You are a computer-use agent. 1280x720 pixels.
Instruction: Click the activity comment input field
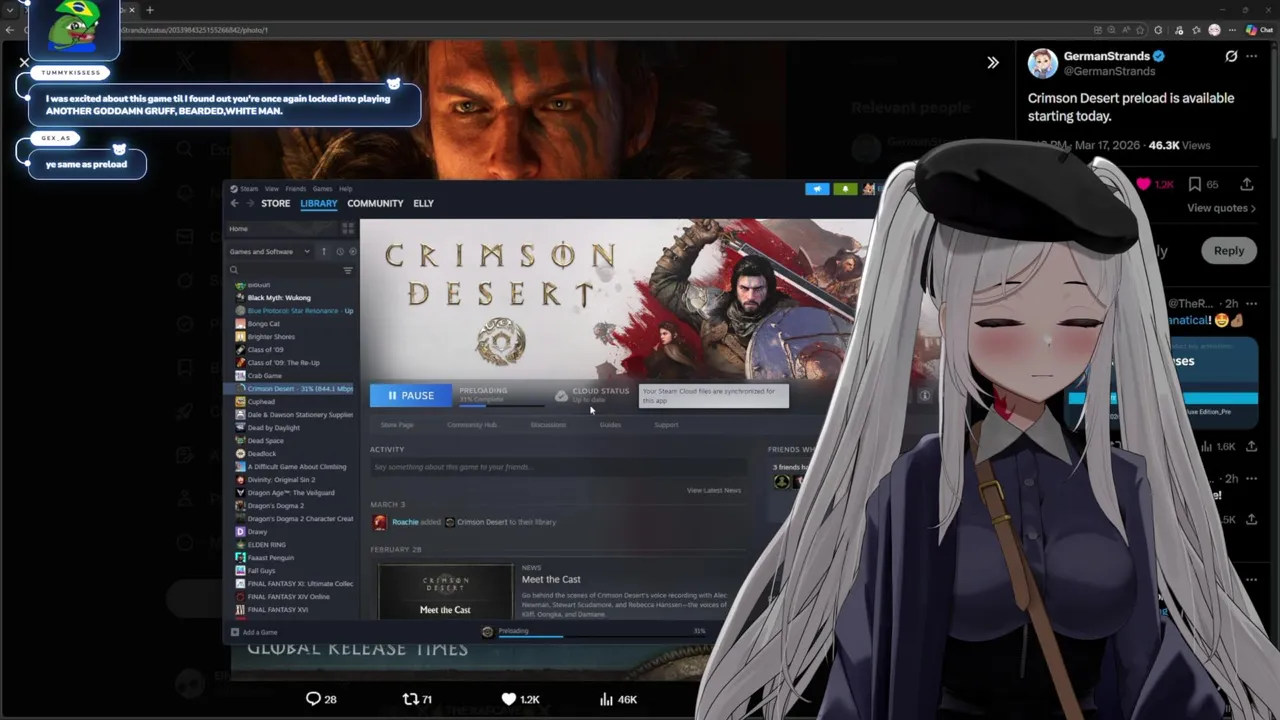pyautogui.click(x=558, y=467)
